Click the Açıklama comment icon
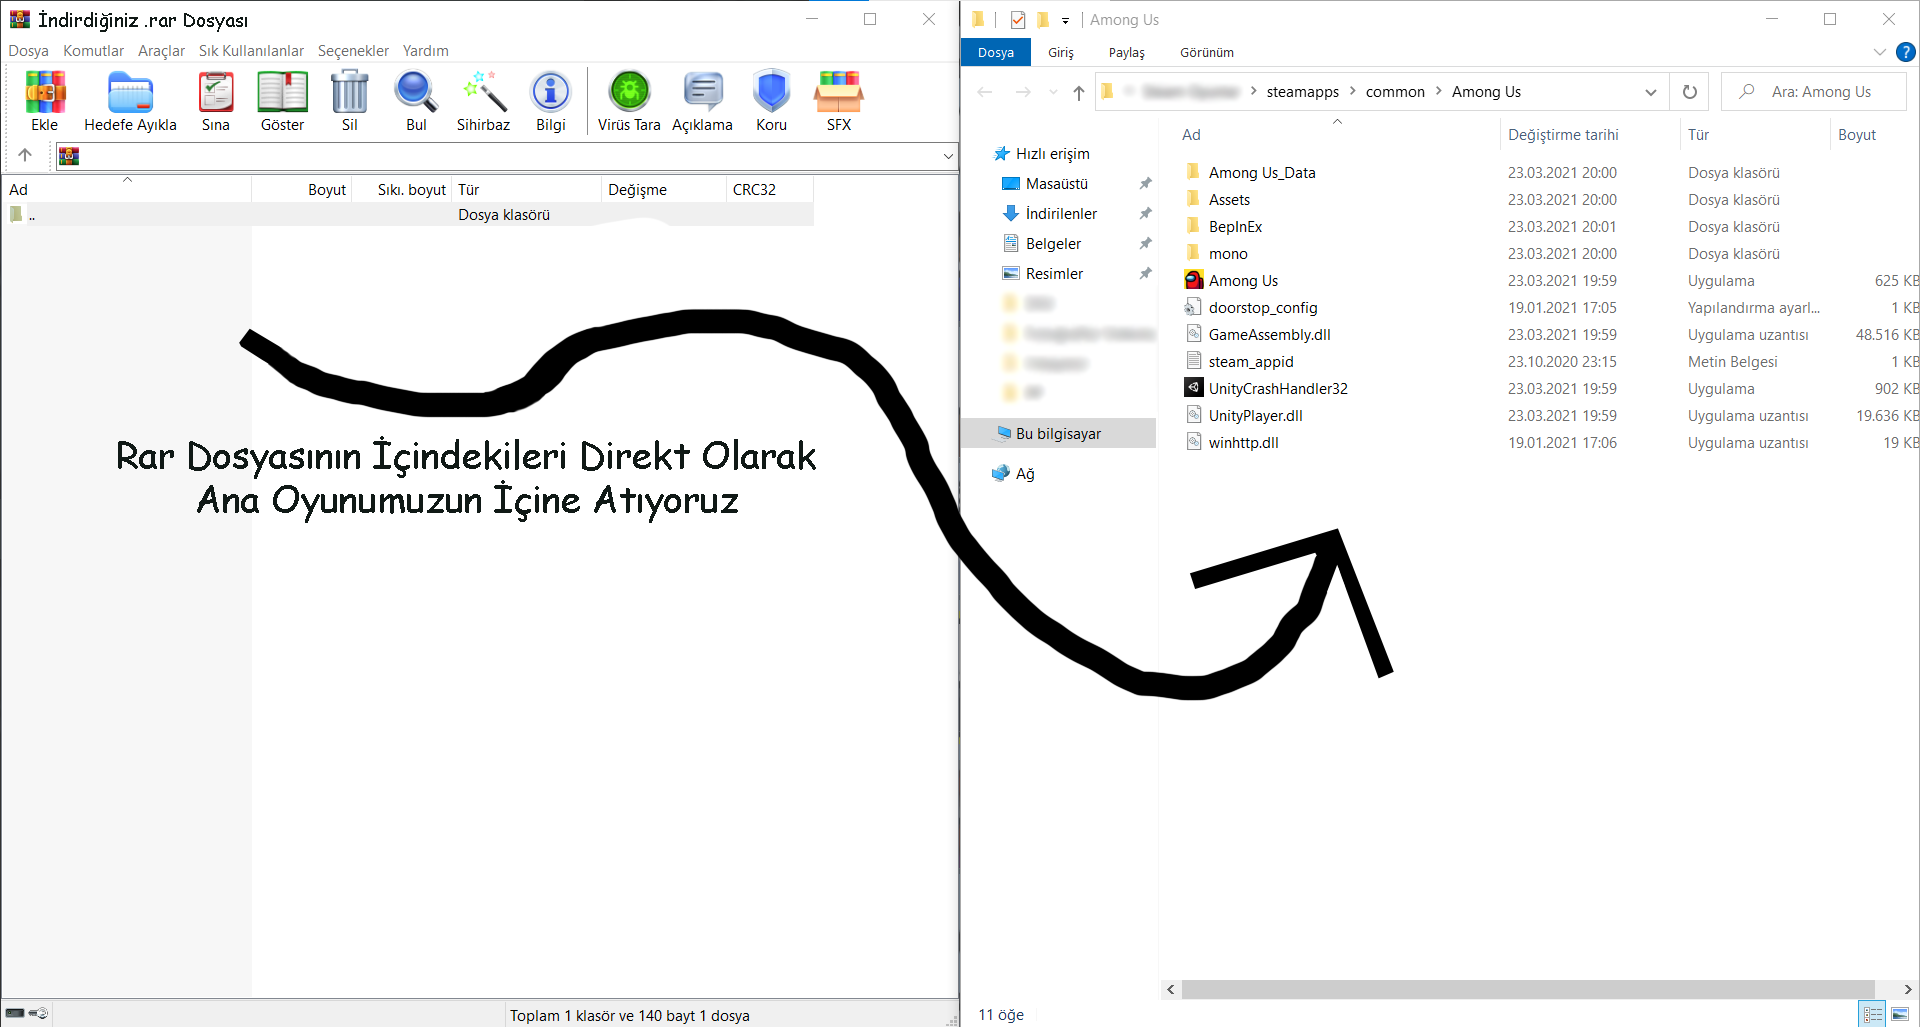The width and height of the screenshot is (1920, 1027). 703,92
